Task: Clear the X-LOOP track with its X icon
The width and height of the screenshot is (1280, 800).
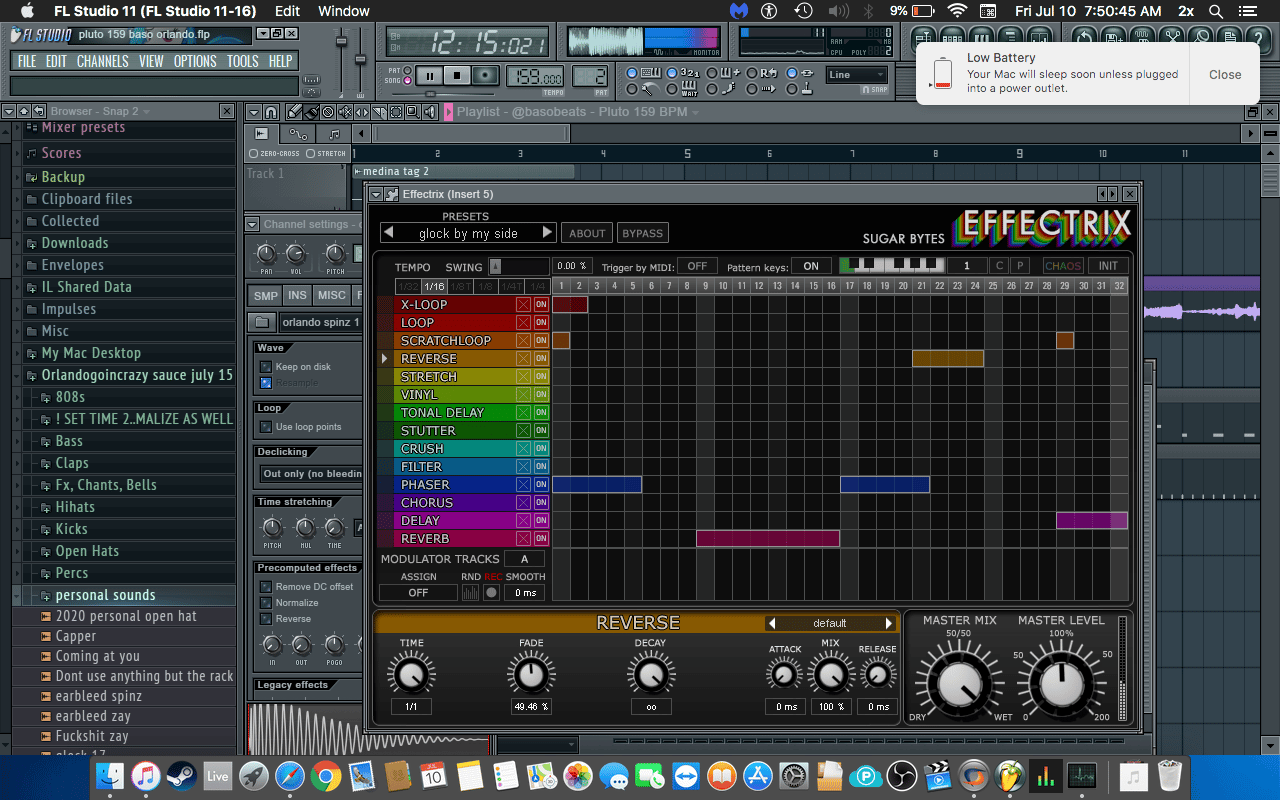Action: [x=523, y=305]
